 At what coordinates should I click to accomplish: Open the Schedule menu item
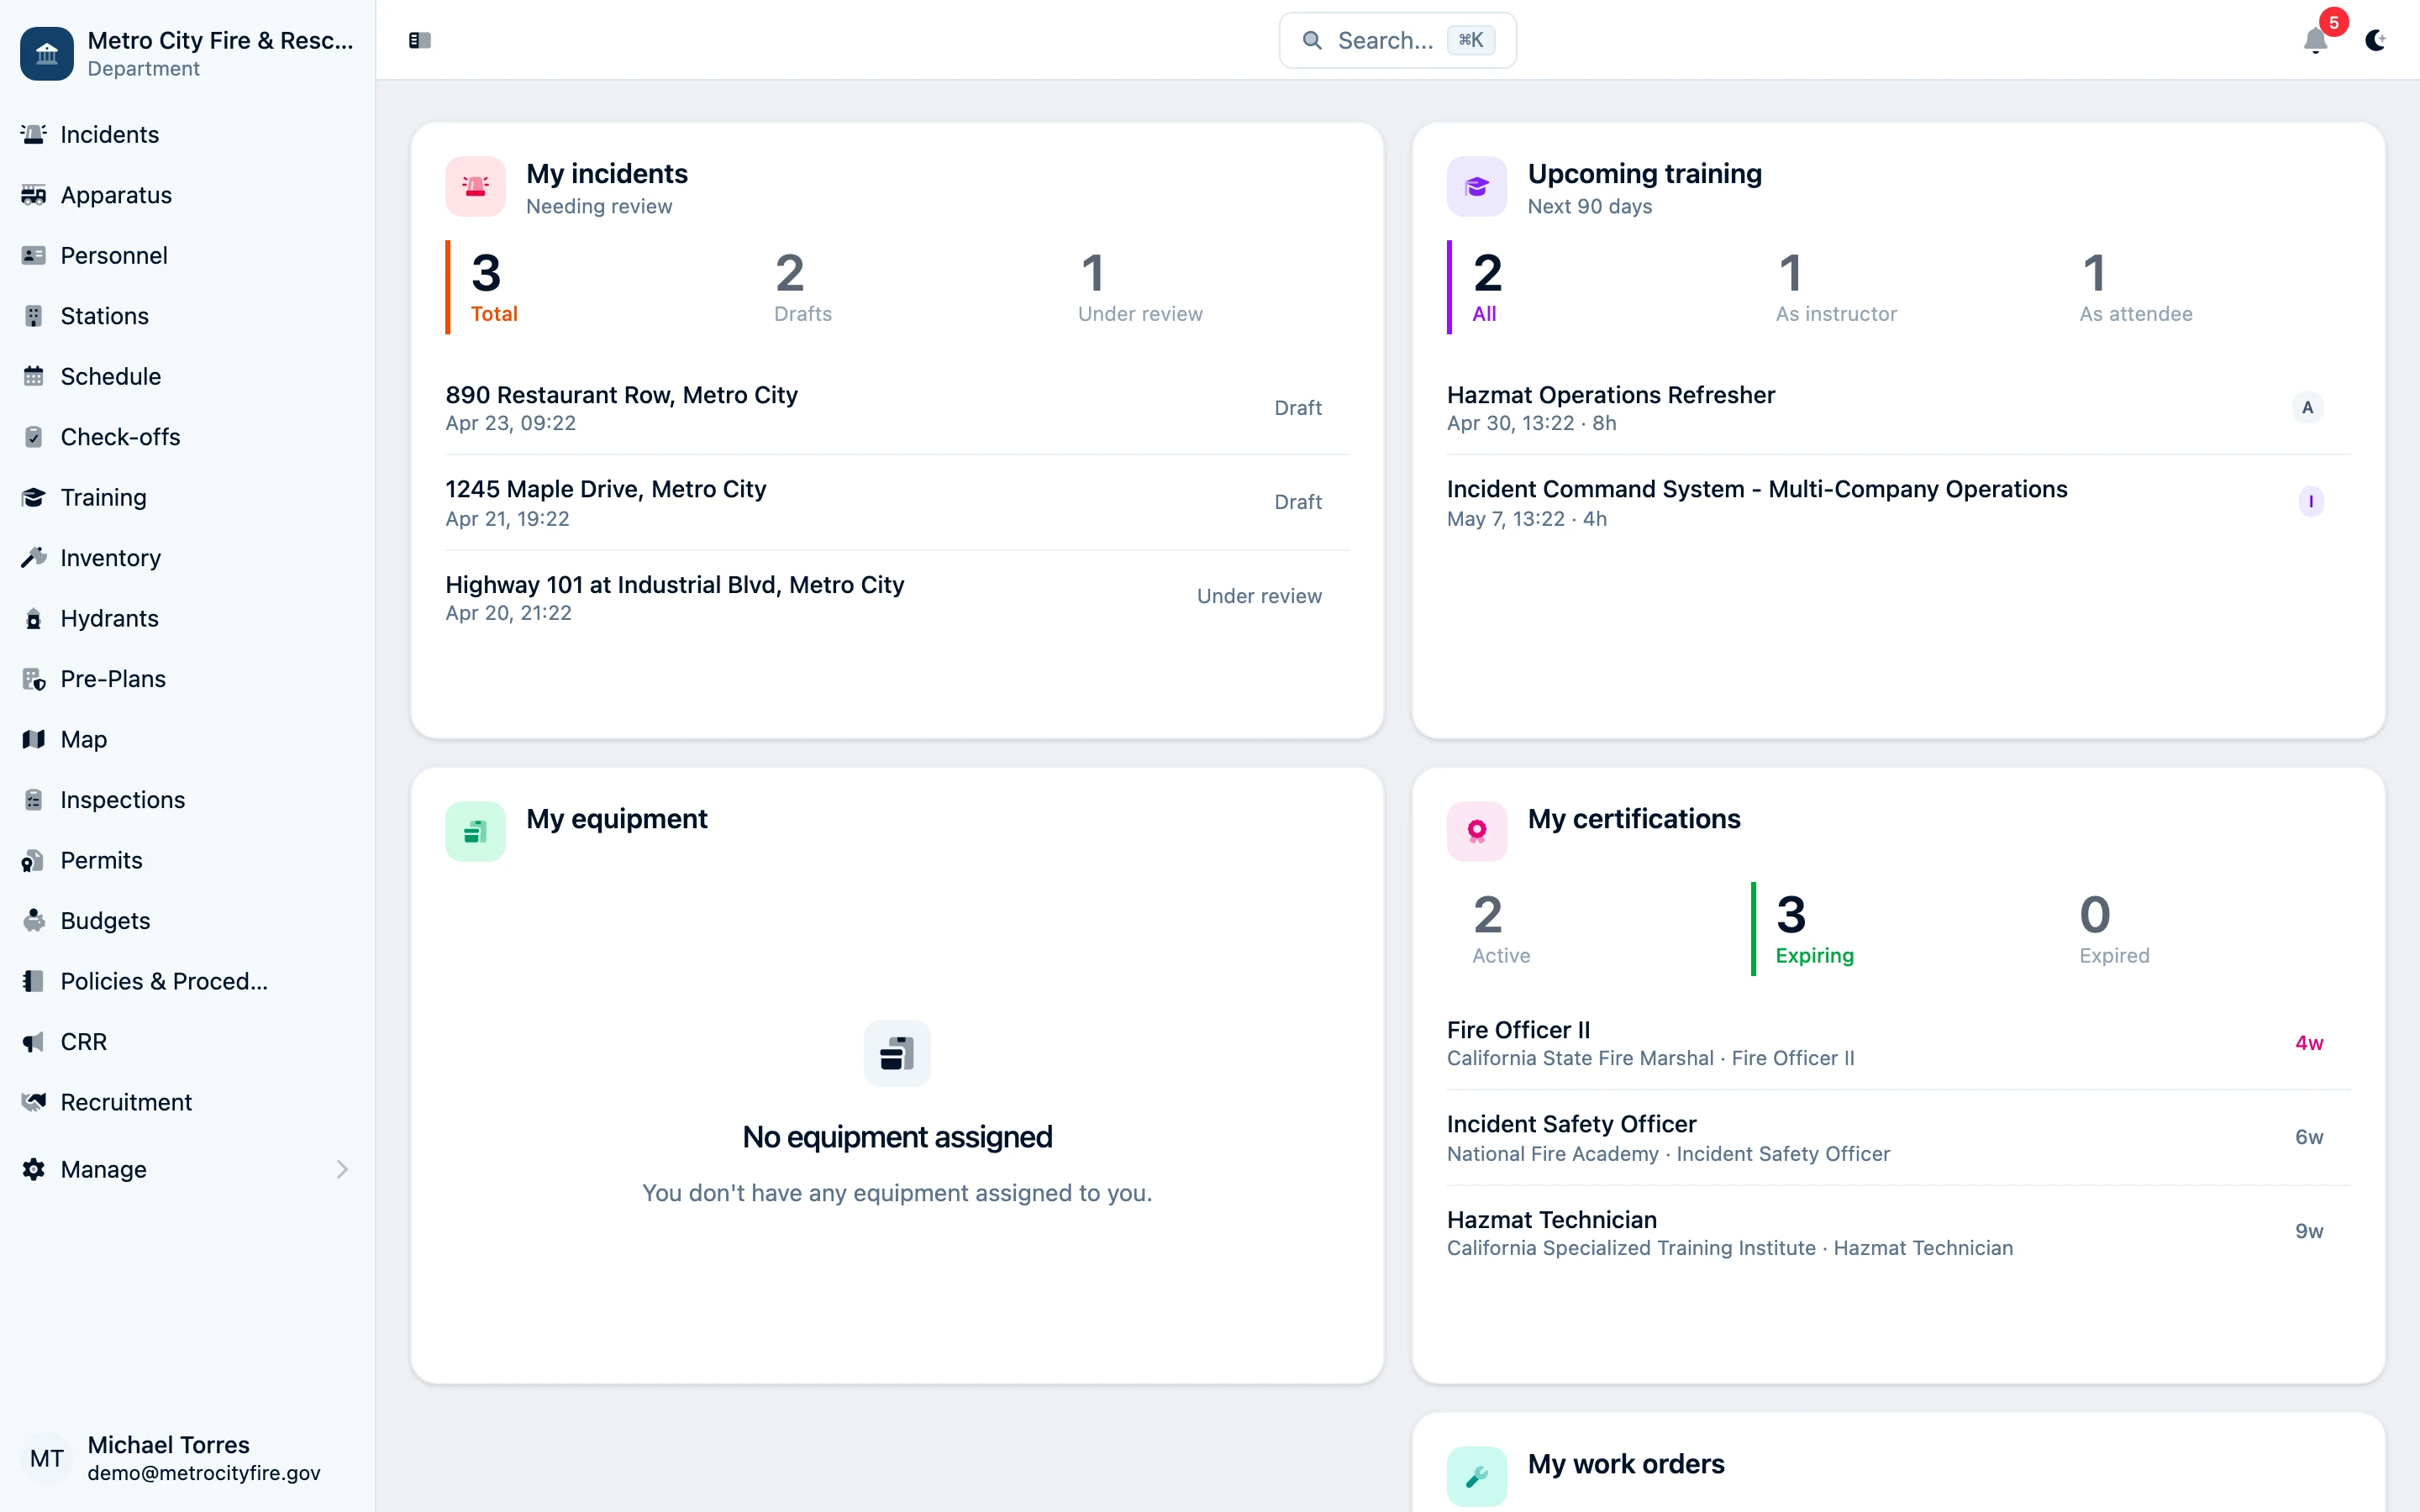coord(110,376)
